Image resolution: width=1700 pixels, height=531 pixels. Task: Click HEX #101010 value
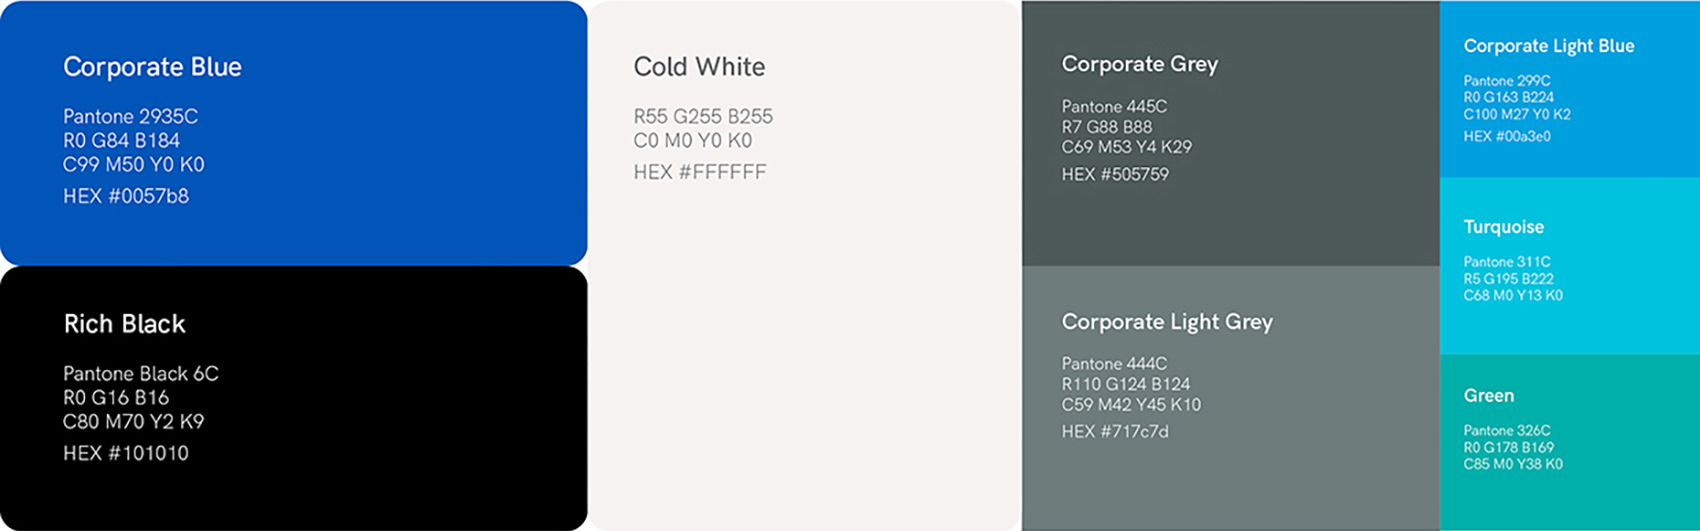click(x=126, y=453)
